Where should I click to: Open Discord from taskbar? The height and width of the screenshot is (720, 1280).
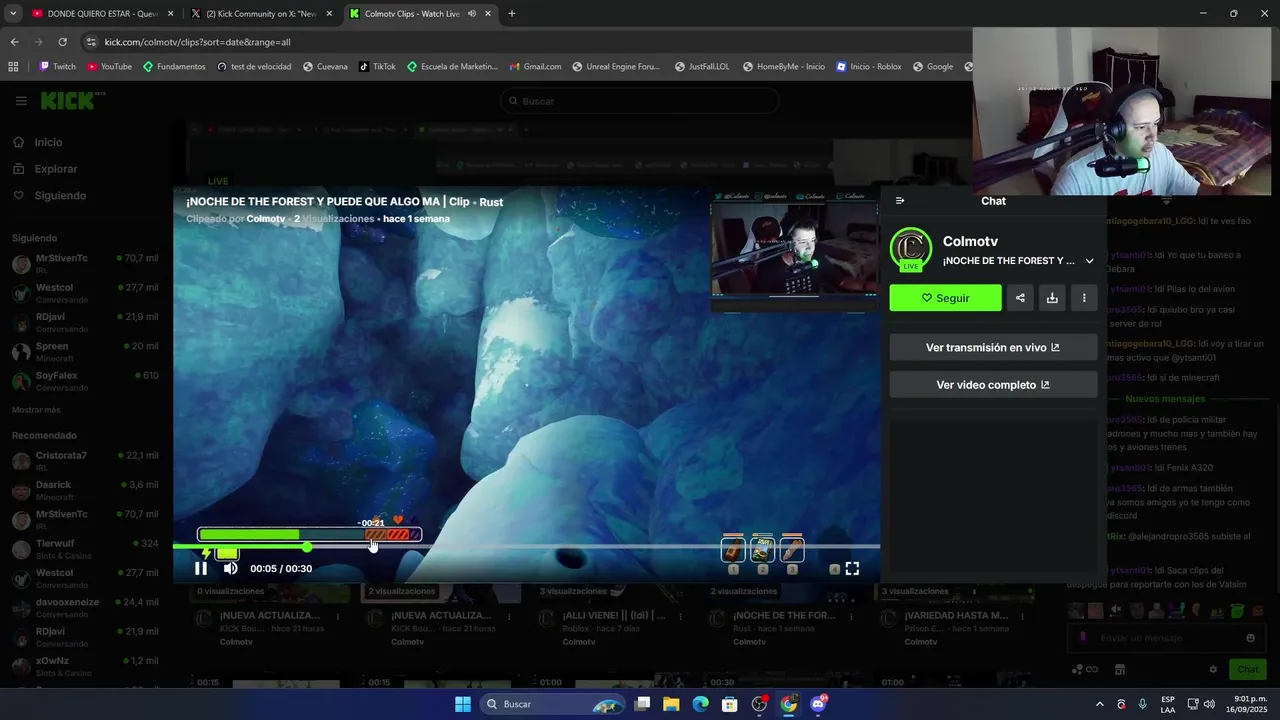(x=818, y=704)
